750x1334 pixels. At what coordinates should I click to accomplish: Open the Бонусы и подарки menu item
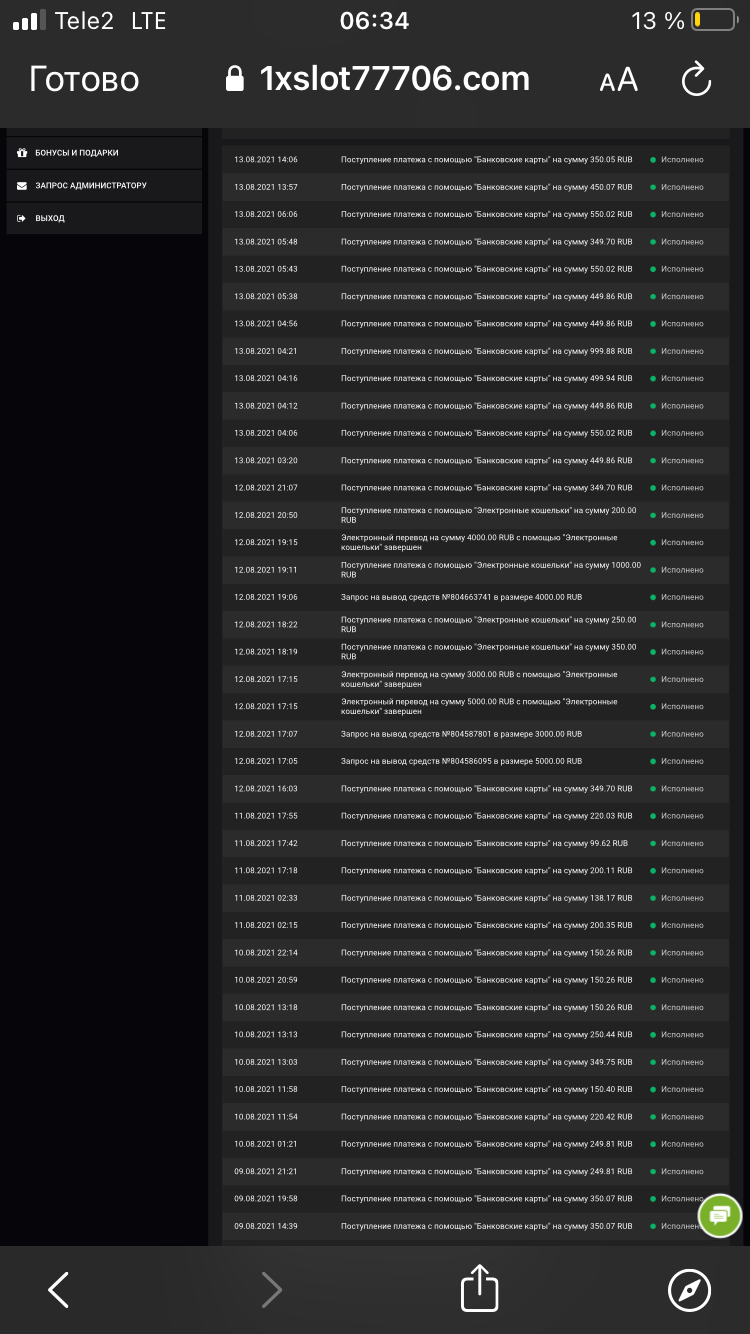pos(104,153)
